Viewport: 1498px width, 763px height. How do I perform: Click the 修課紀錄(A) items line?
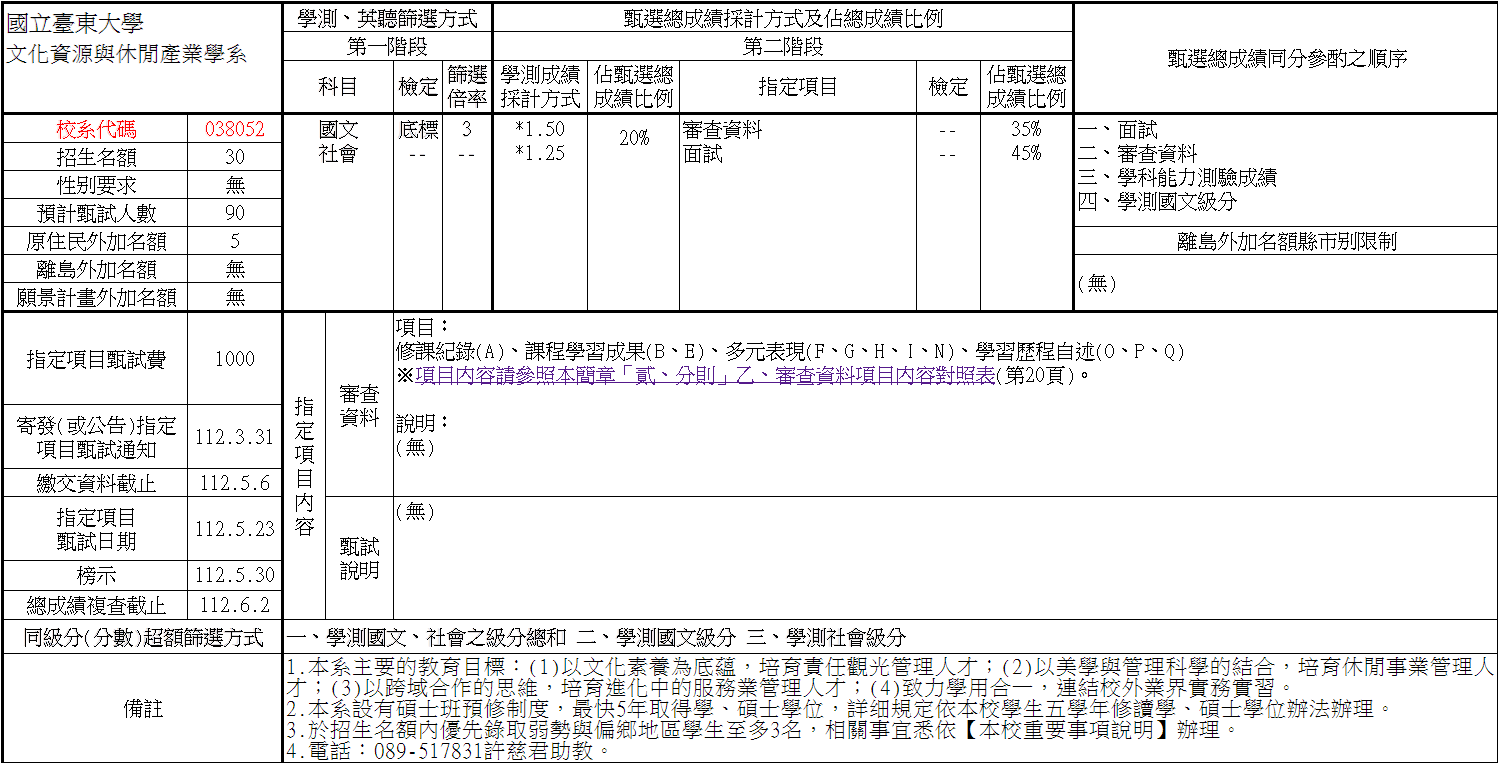790,351
